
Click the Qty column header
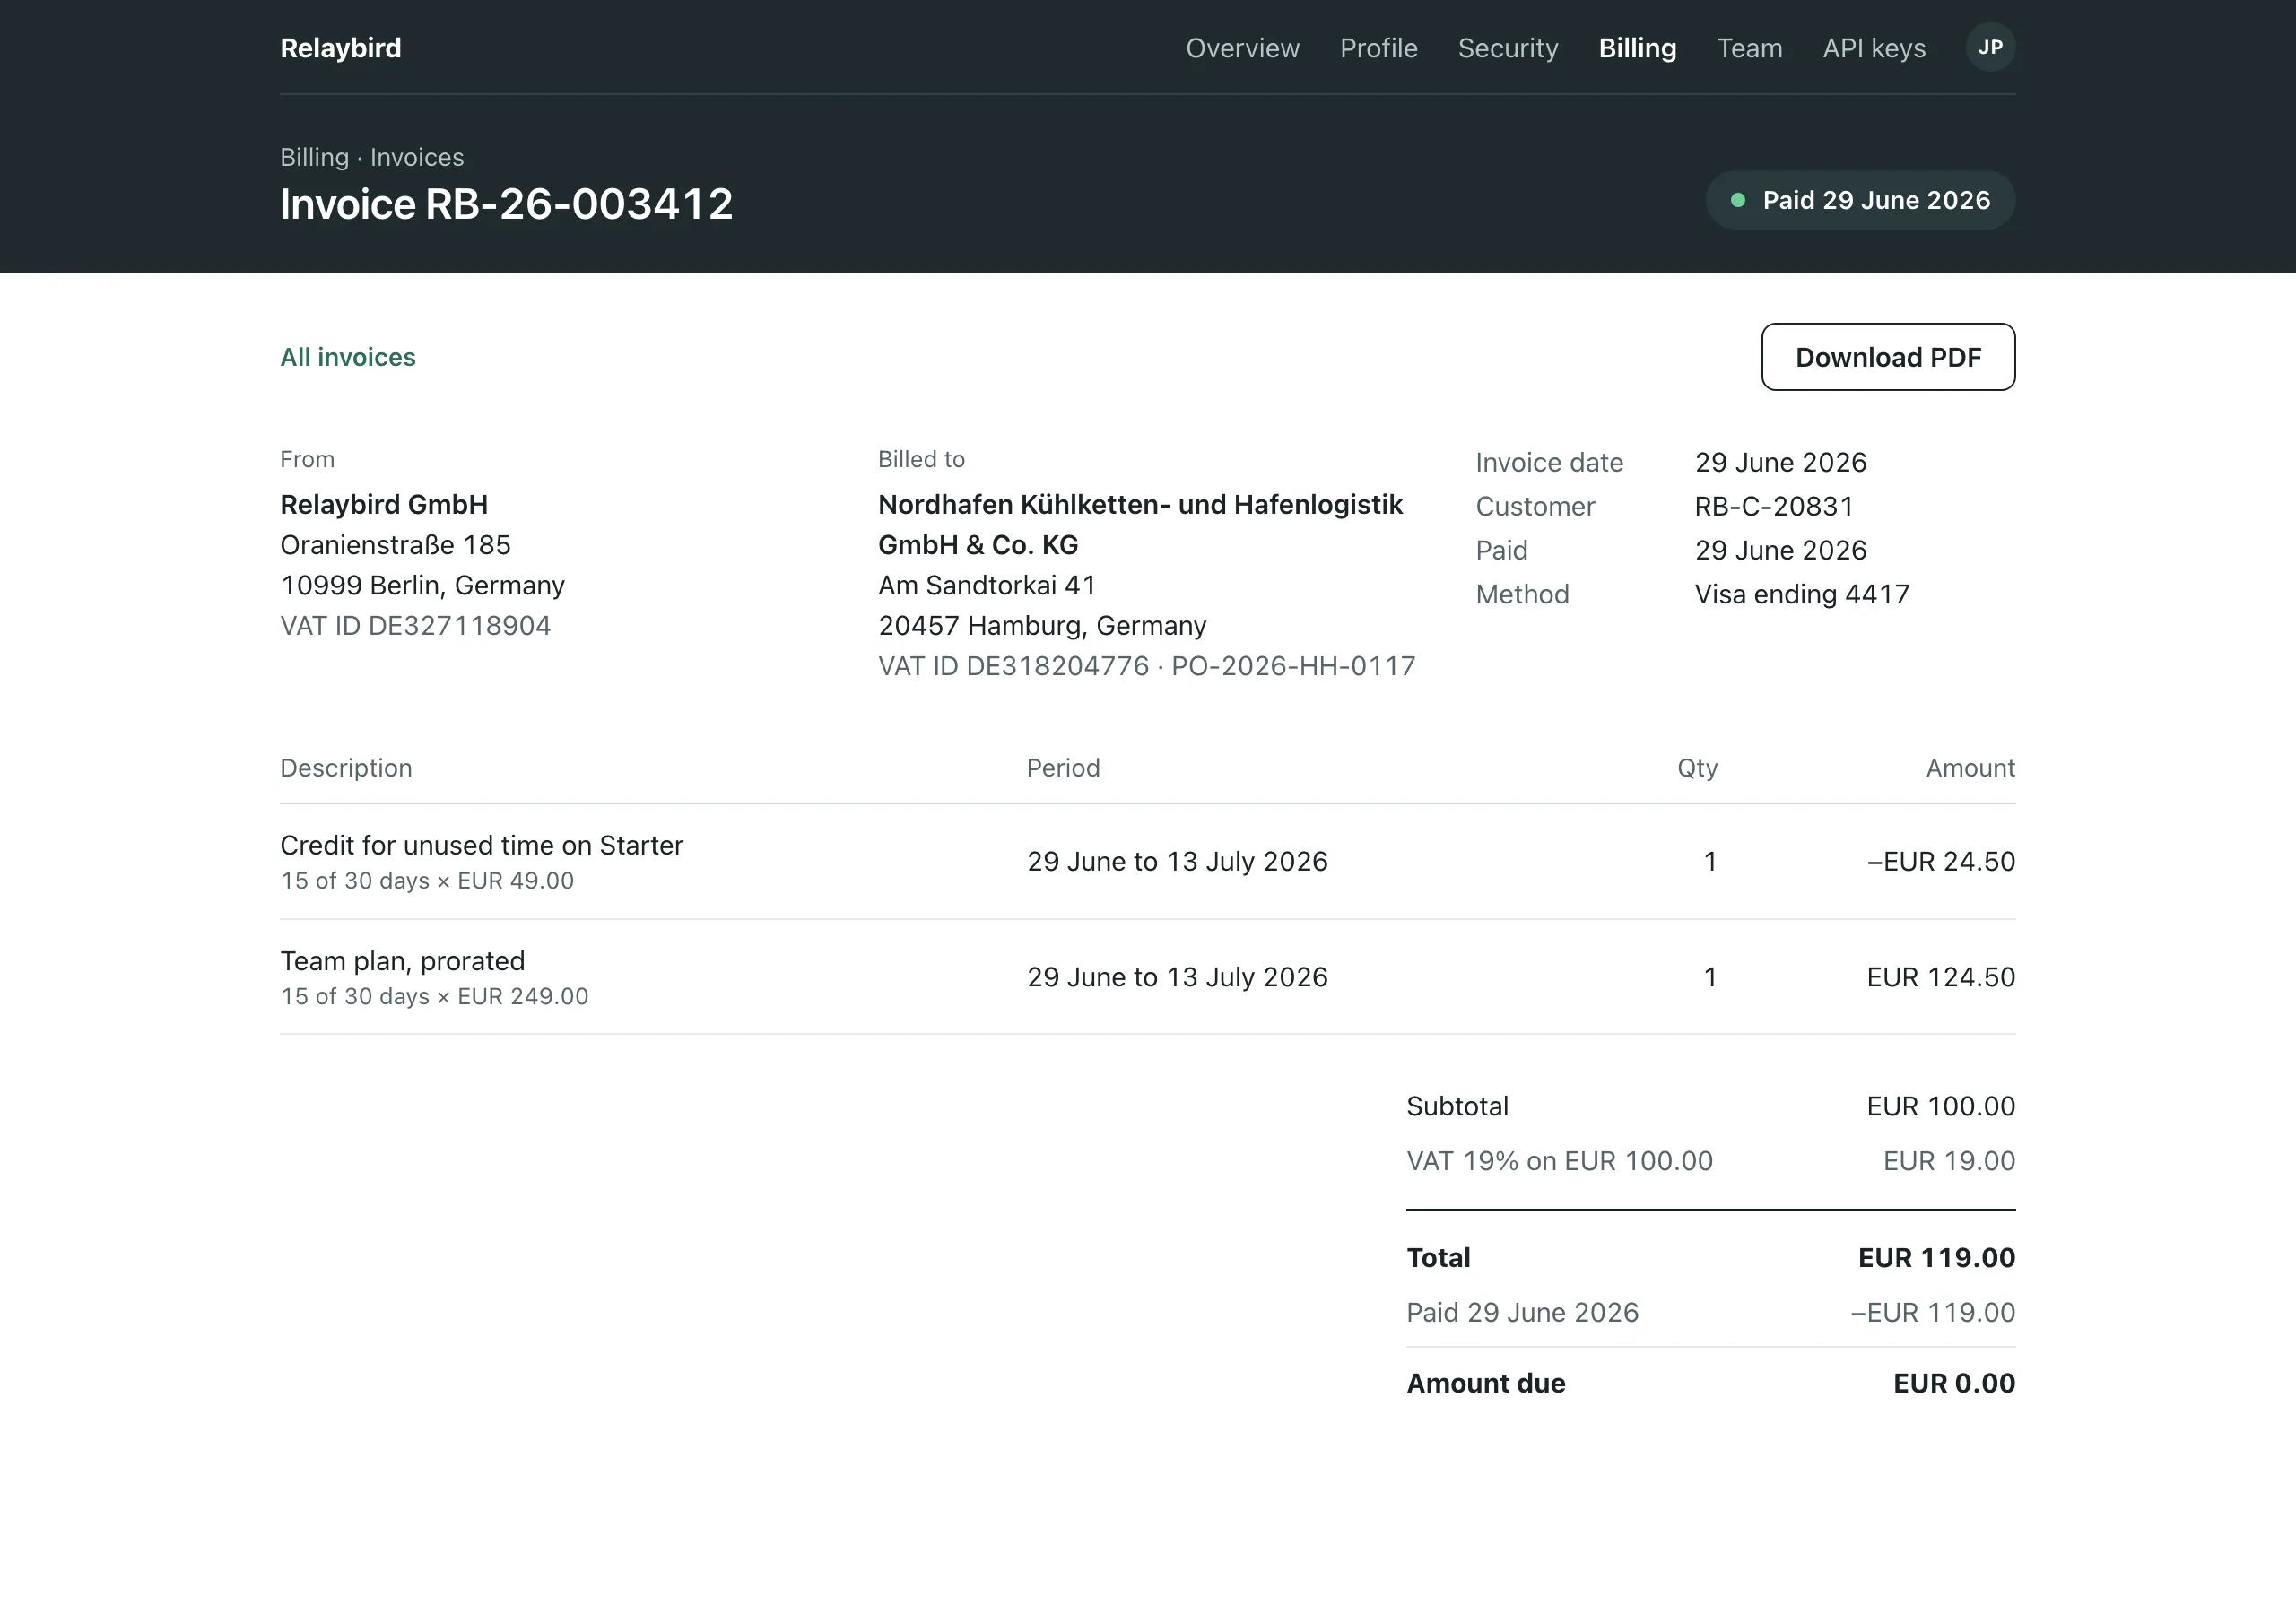click(1697, 768)
